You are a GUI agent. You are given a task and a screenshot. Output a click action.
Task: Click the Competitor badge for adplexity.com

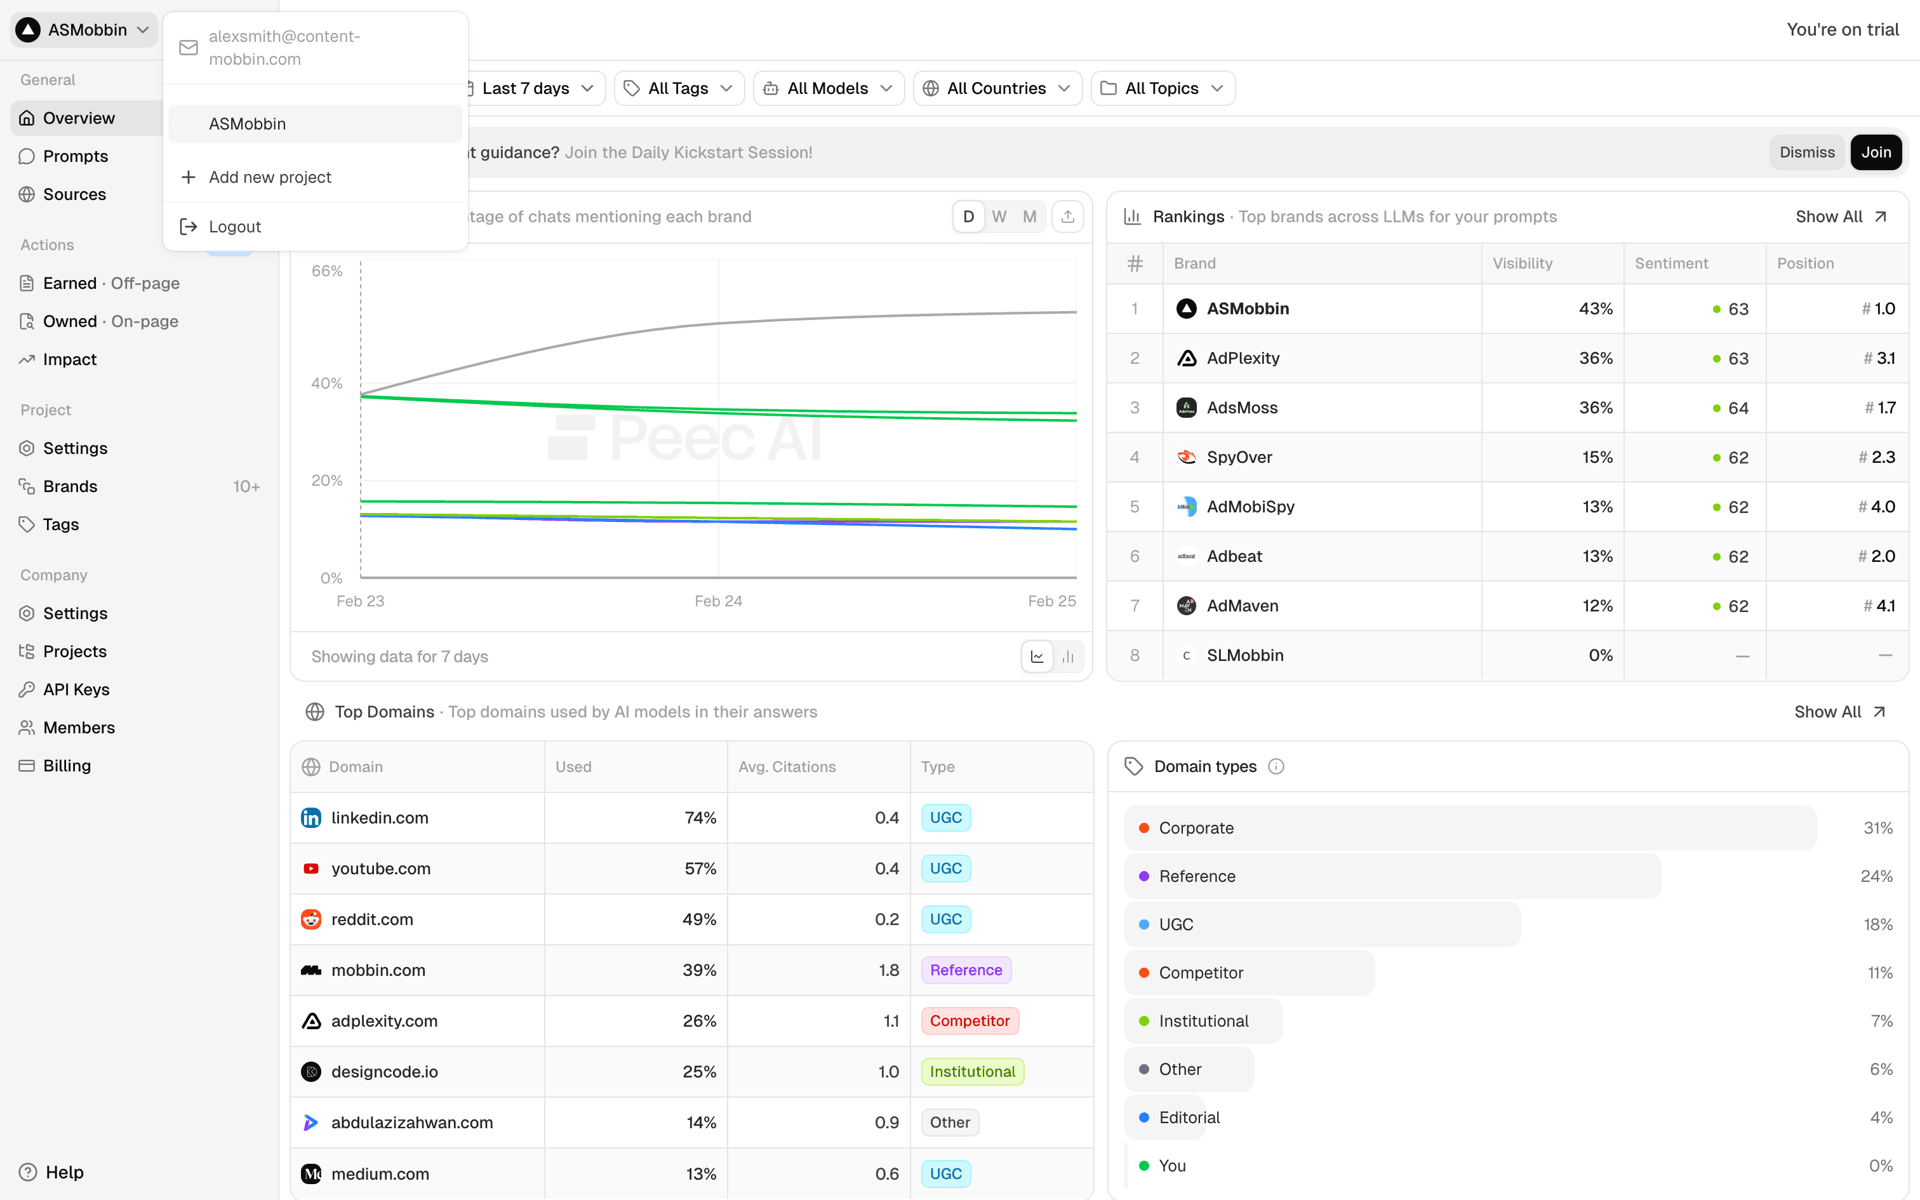(x=970, y=1021)
